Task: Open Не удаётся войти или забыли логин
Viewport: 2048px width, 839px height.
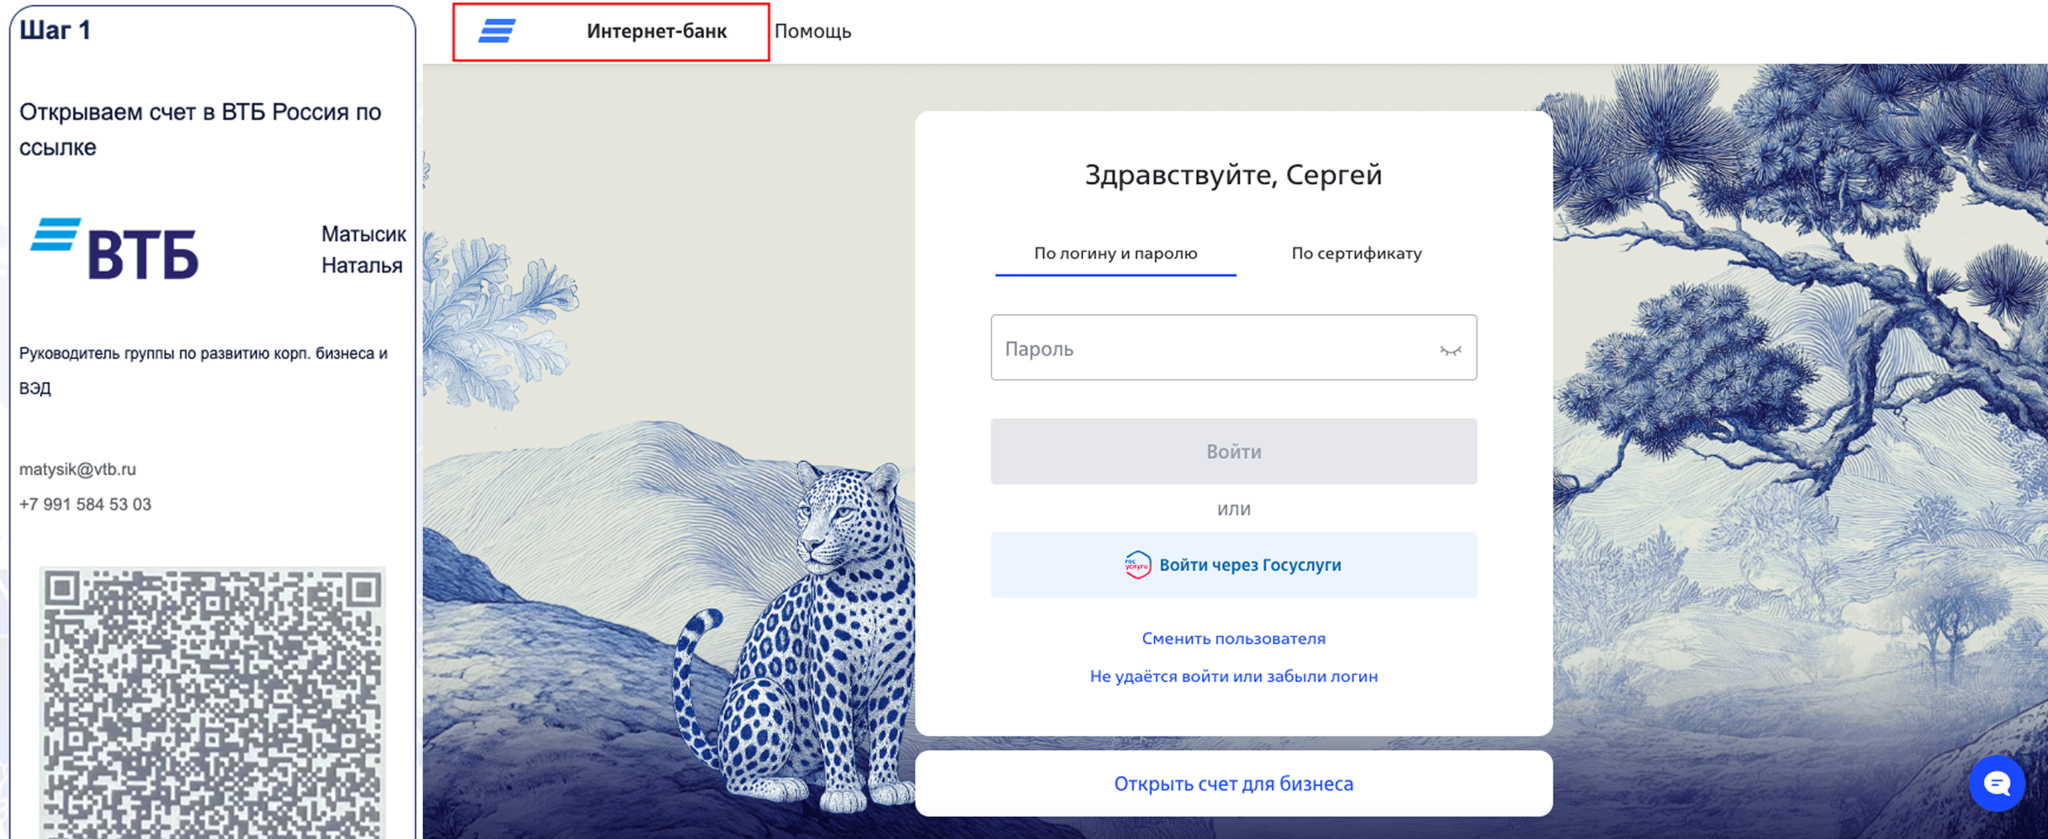Action: (1233, 676)
